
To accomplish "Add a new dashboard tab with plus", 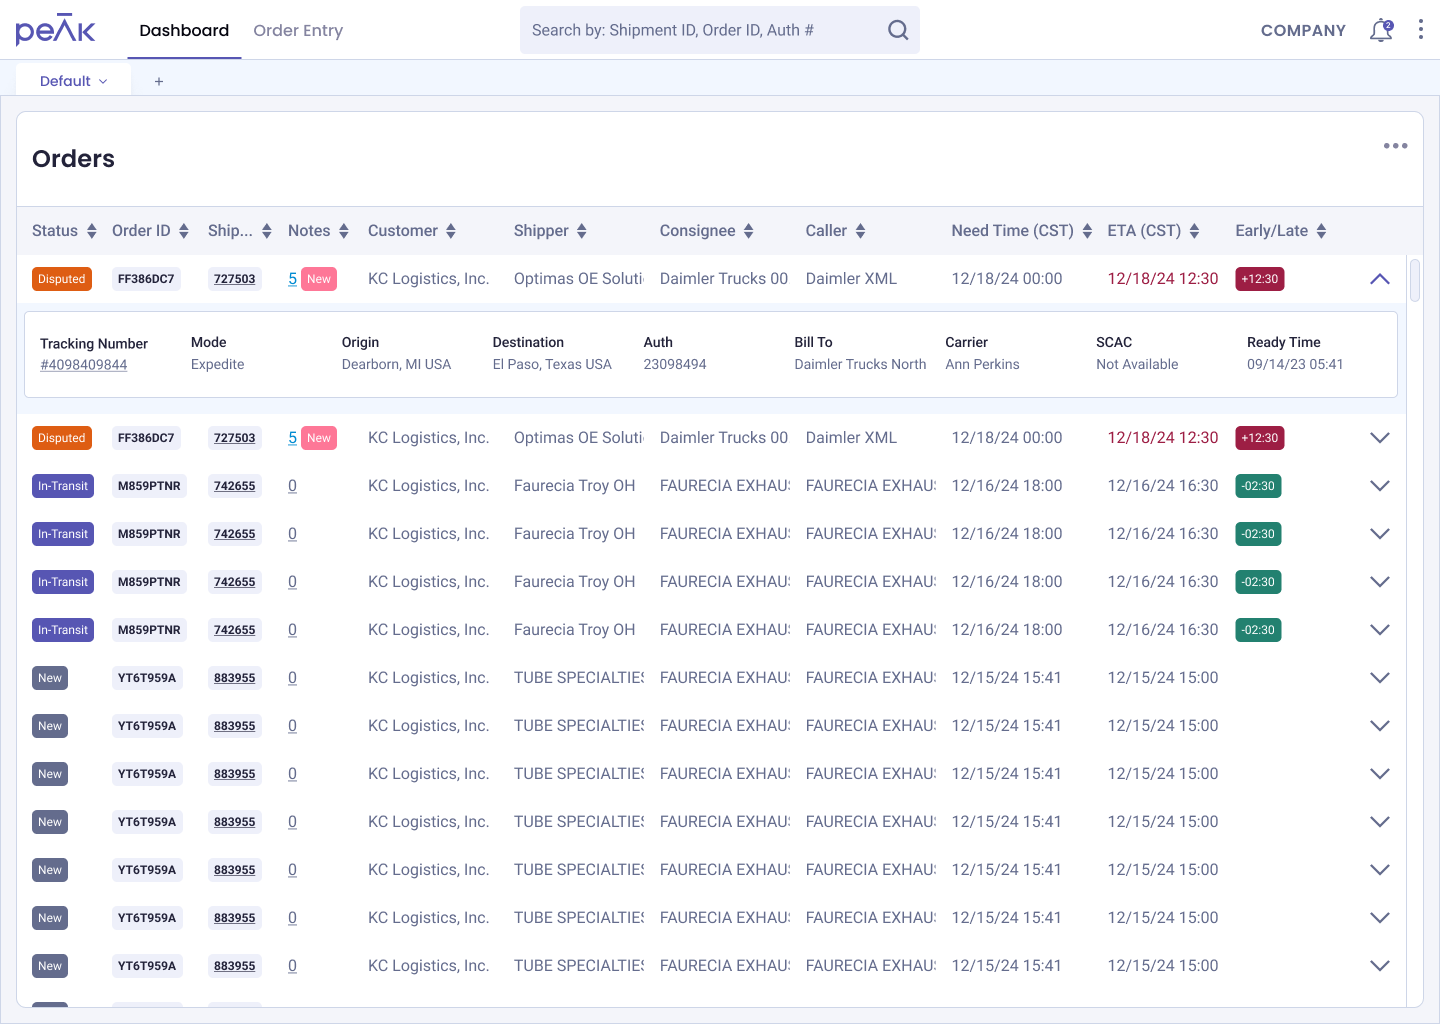I will coord(159,81).
